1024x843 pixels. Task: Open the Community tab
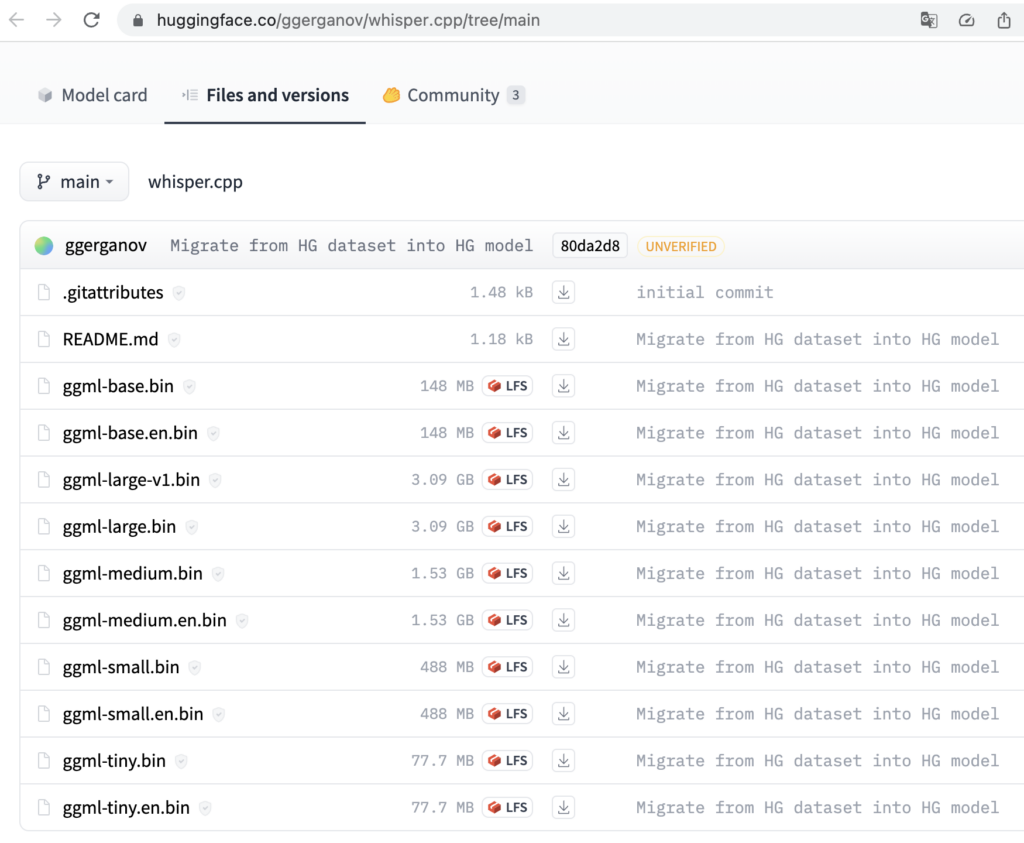coord(452,95)
